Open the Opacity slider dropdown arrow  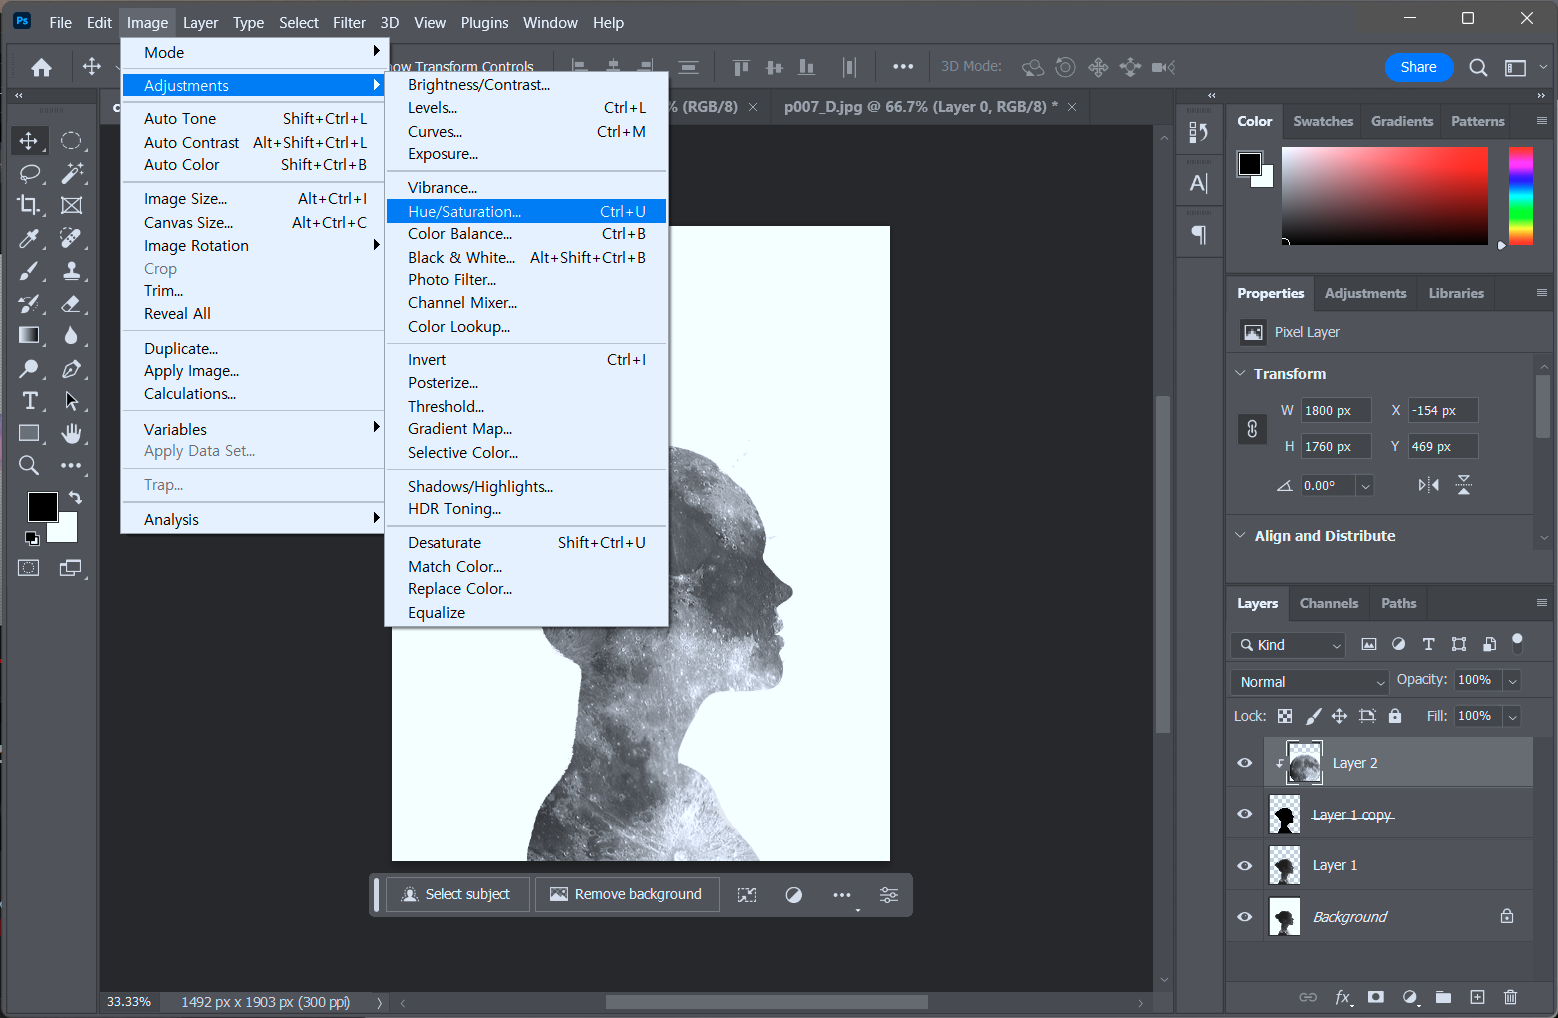point(1513,681)
